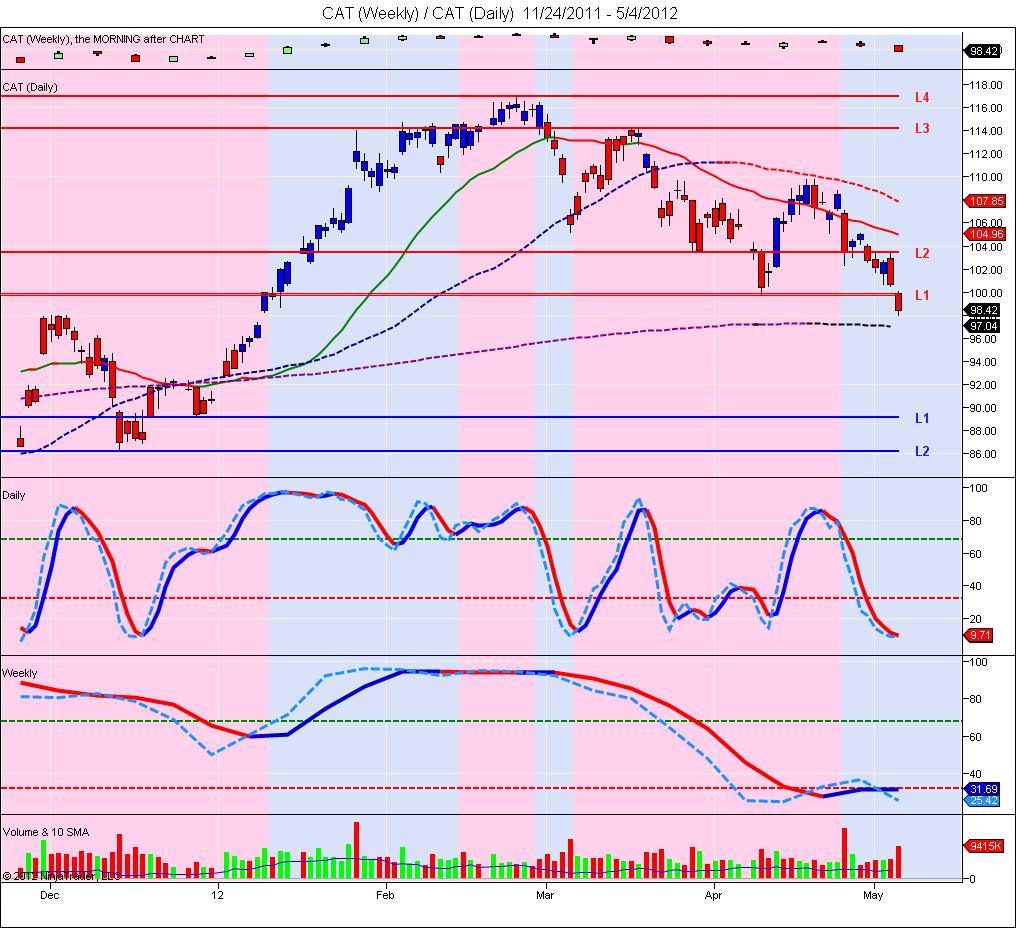The image size is (1016, 928).
Task: Click the Weekly stochastic panel label
Action: (19, 673)
